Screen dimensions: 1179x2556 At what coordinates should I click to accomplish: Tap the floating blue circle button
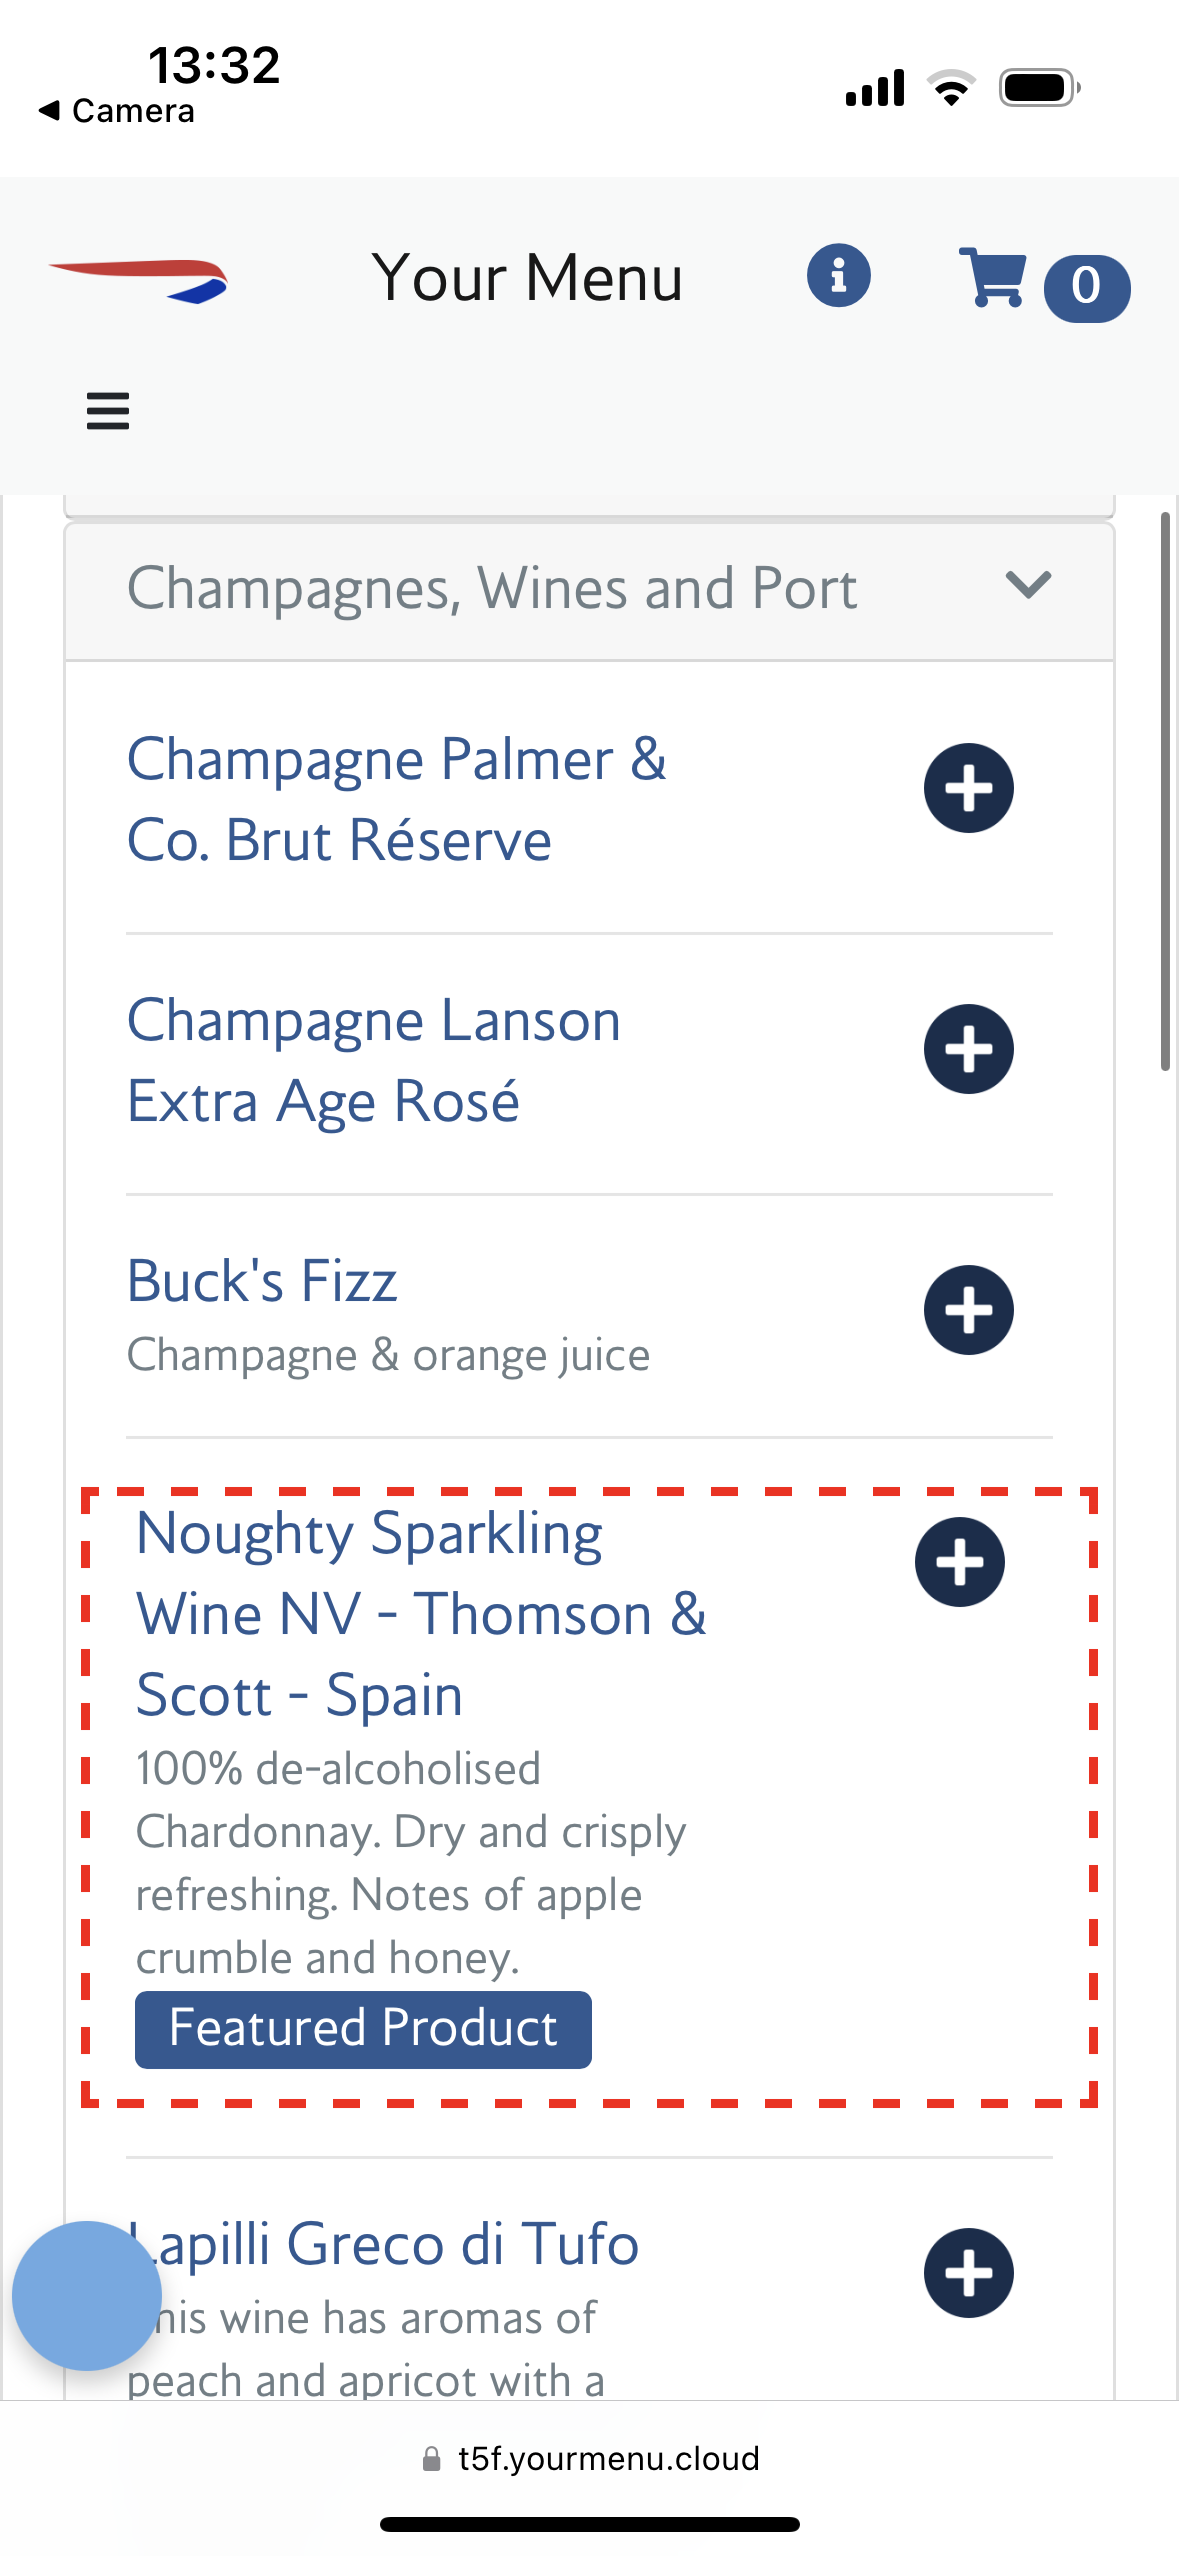[x=87, y=2295]
